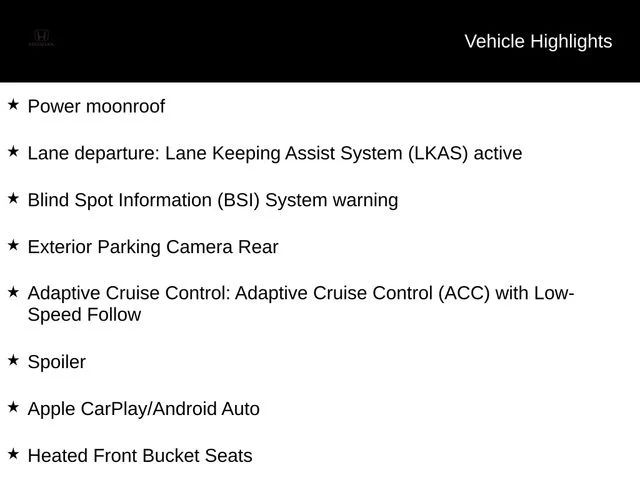
Task: Click the Honda logo in header
Action: (41, 38)
